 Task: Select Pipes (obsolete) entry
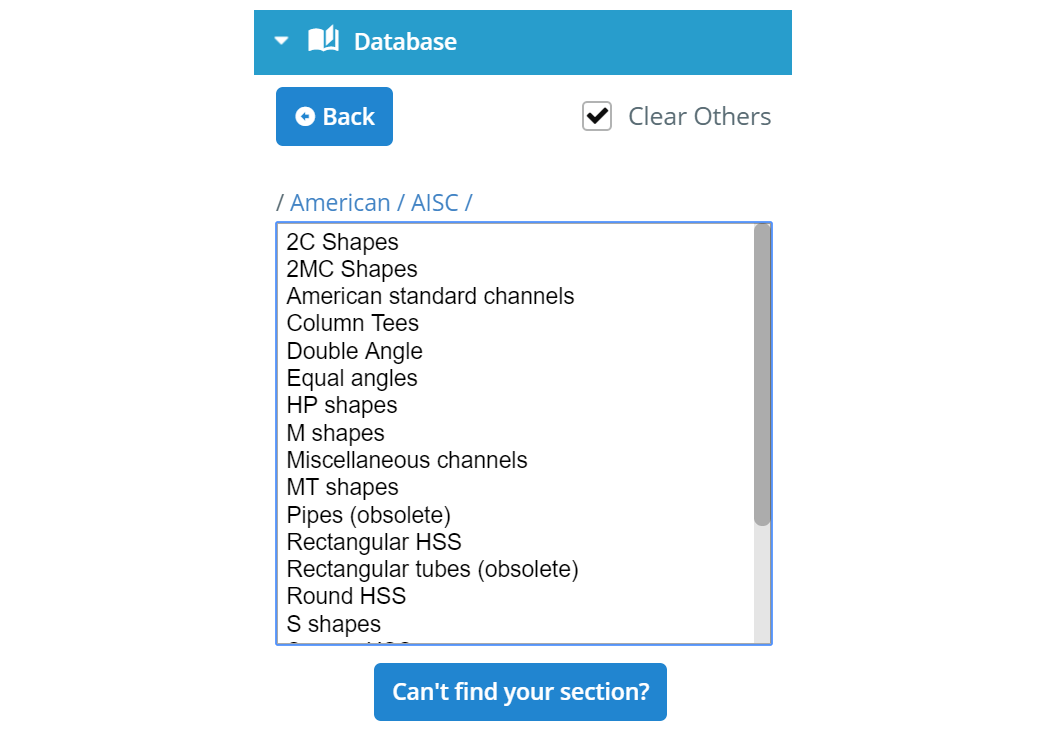click(x=515, y=515)
